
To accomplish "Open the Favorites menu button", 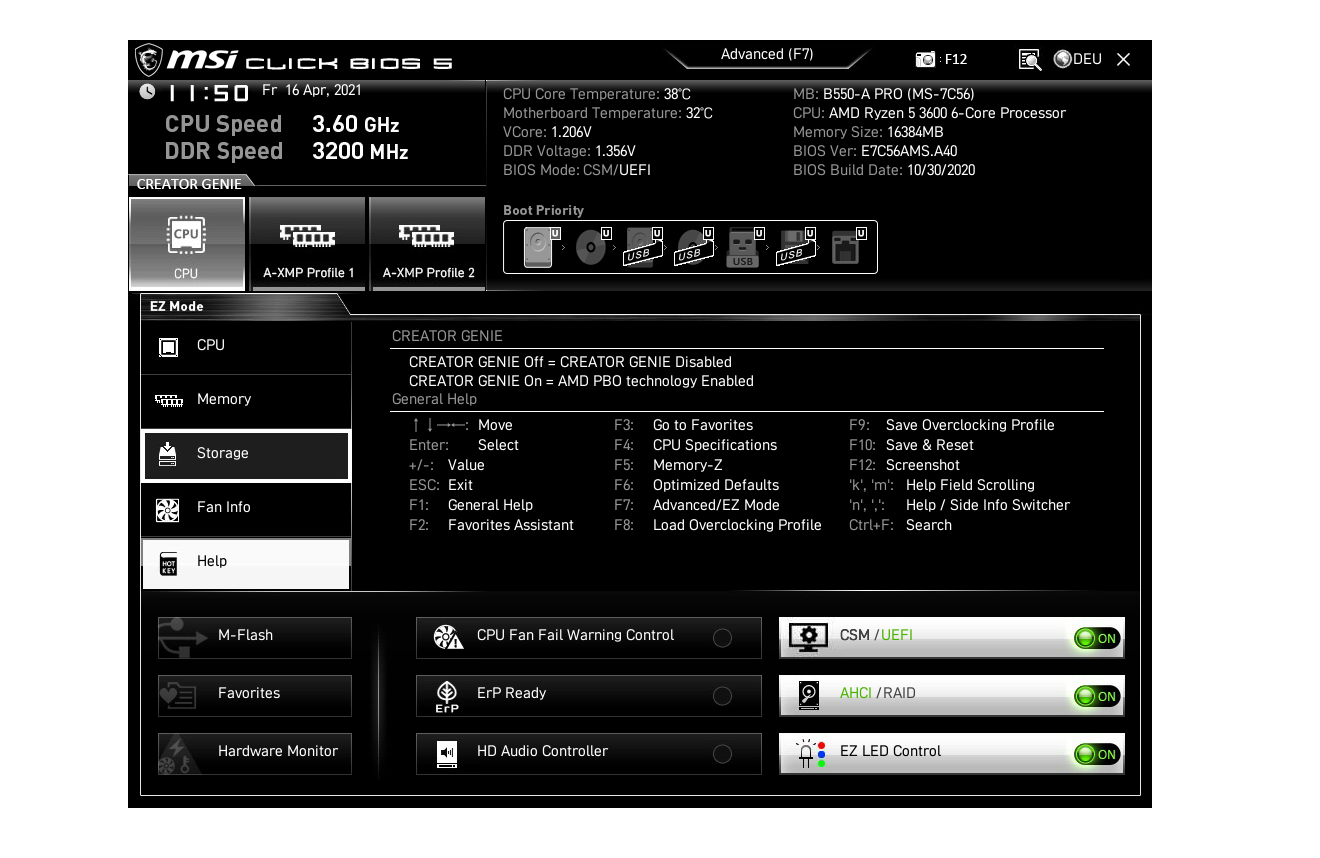I will (x=255, y=695).
